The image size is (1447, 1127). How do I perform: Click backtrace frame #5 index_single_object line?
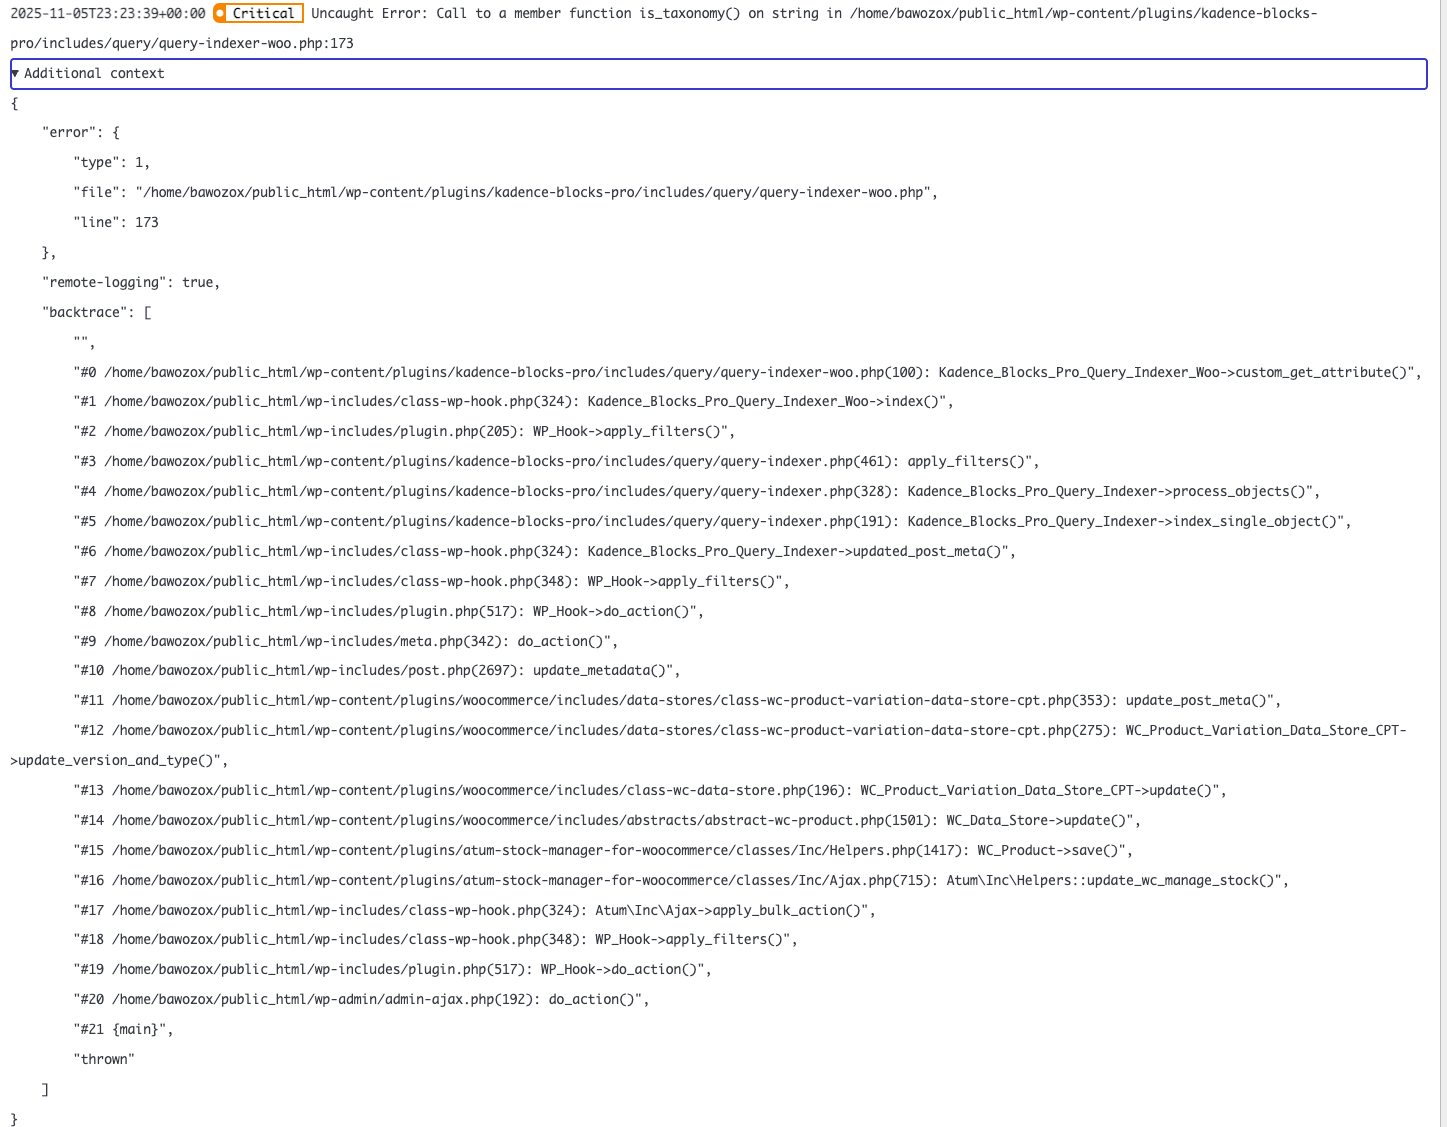tap(712, 521)
